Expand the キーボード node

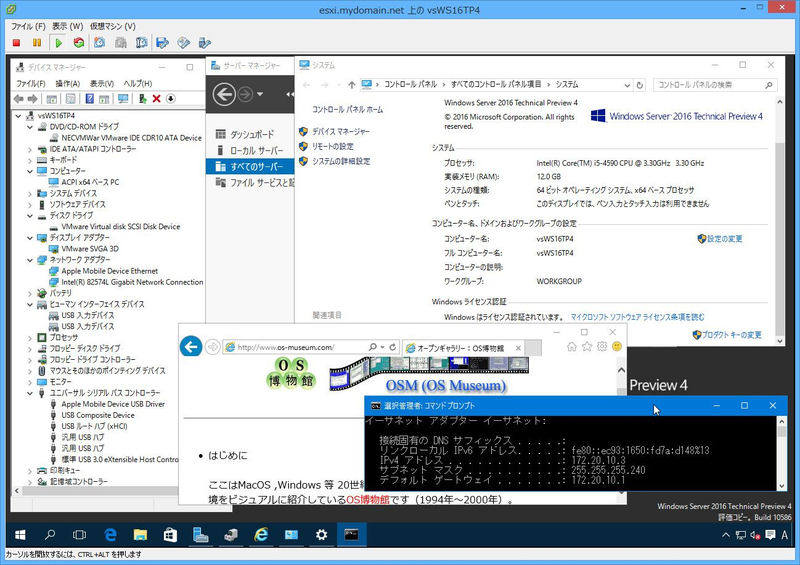[x=30, y=160]
